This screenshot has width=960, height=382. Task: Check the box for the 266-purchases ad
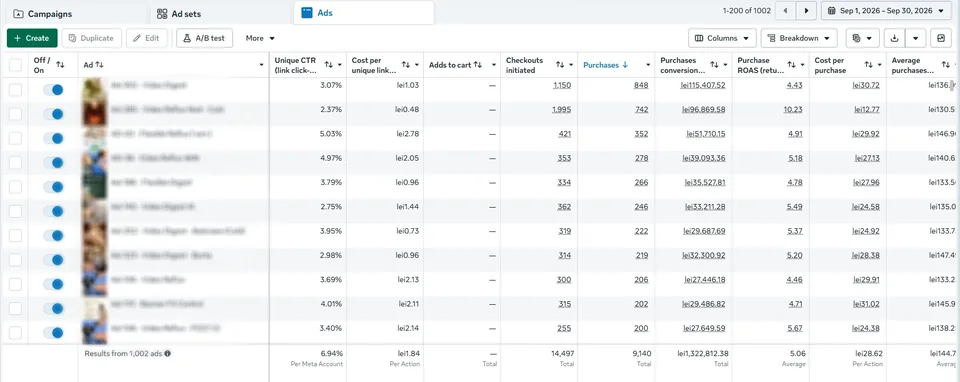[15, 187]
